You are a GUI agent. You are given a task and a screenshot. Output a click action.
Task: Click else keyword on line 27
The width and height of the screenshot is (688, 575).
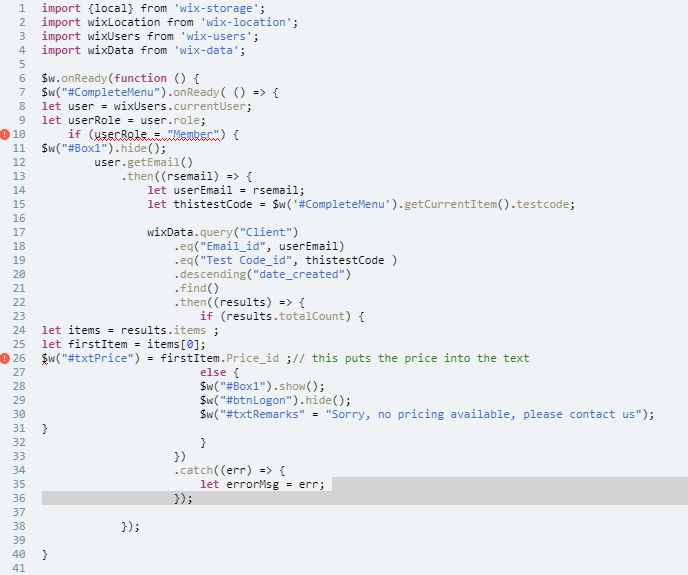(x=213, y=373)
